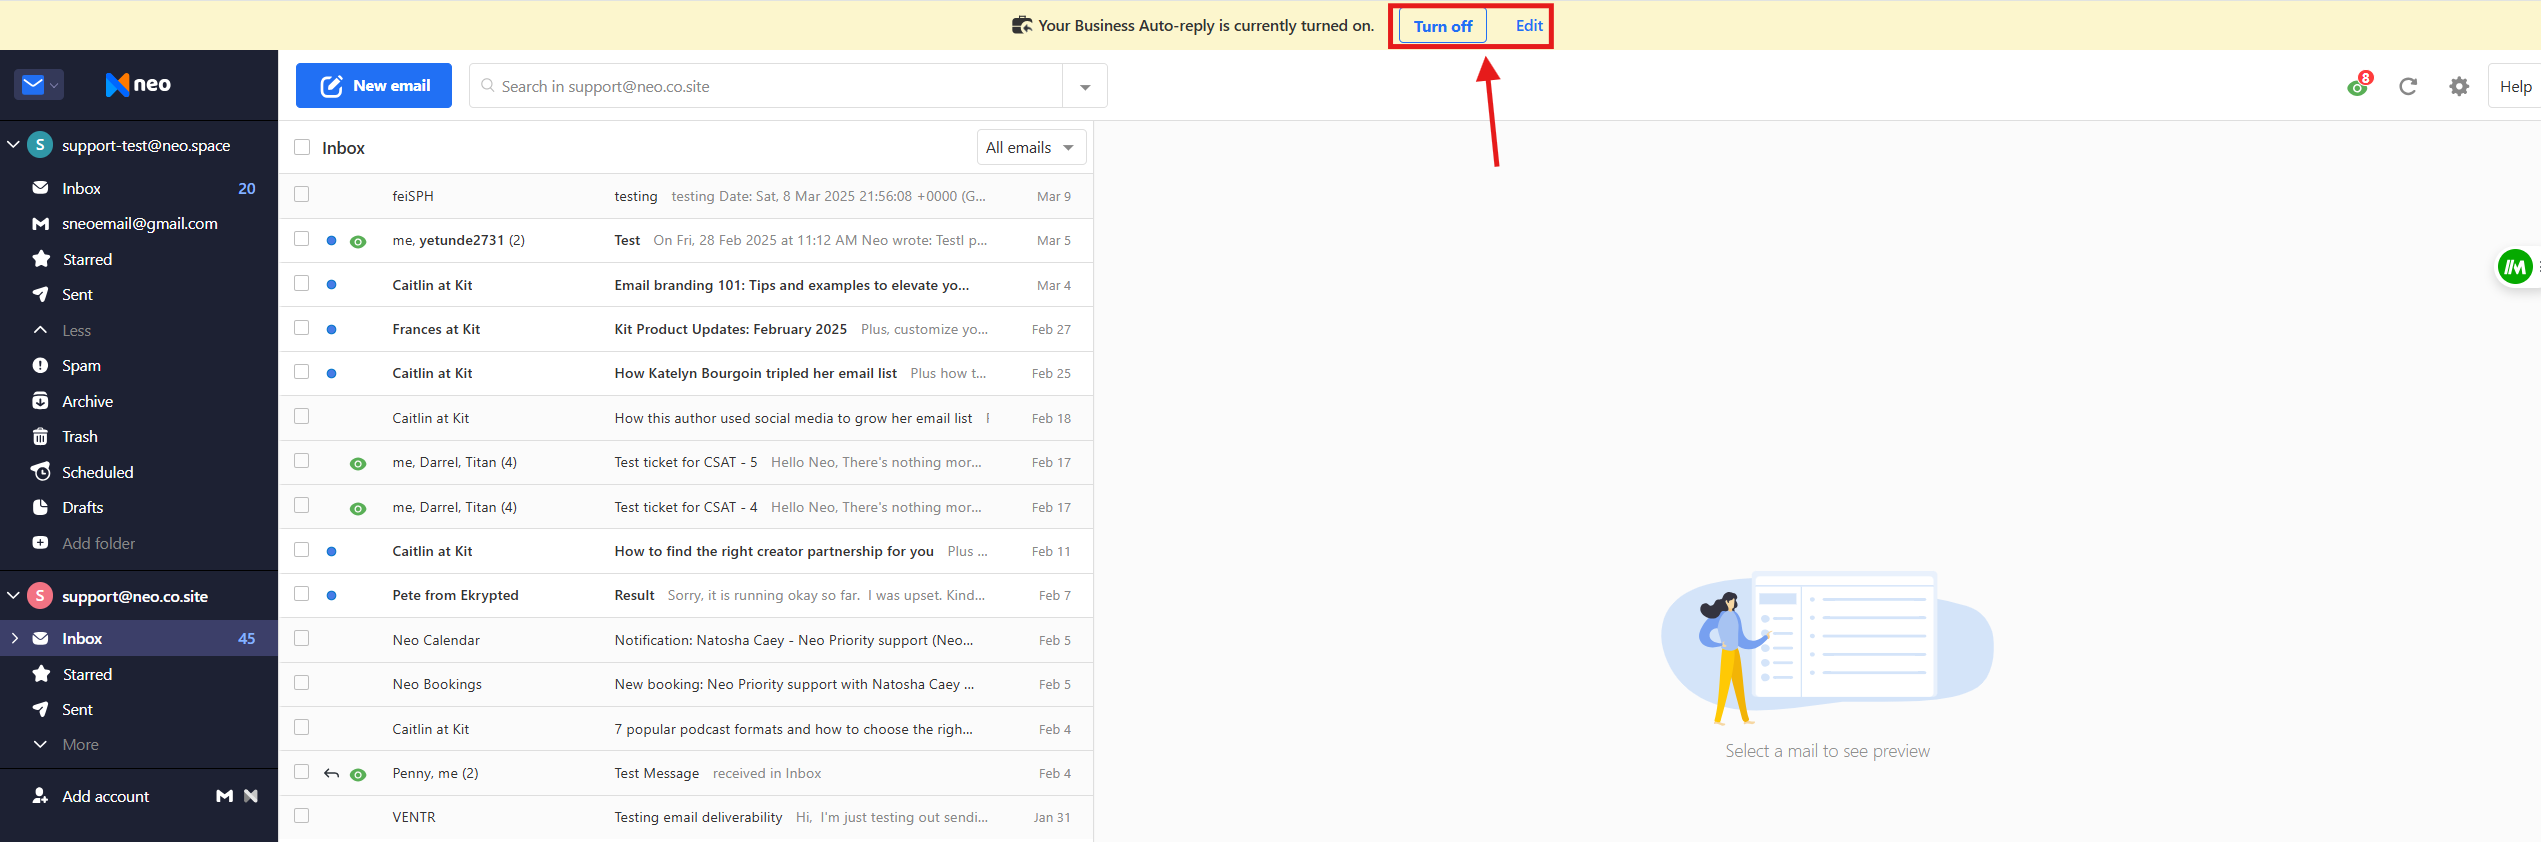
Task: Open How this author used social media email
Action: pos(686,418)
